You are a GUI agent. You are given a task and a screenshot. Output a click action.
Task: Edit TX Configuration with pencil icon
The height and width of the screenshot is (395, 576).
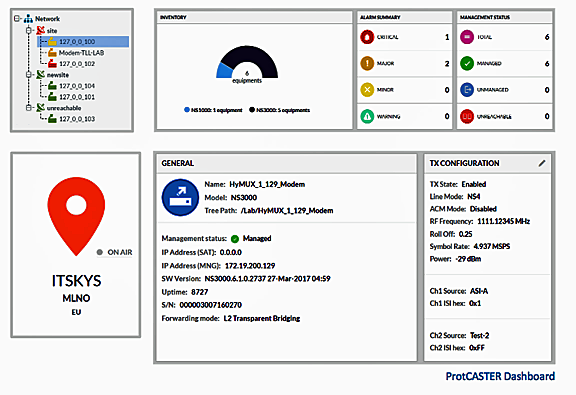point(542,163)
